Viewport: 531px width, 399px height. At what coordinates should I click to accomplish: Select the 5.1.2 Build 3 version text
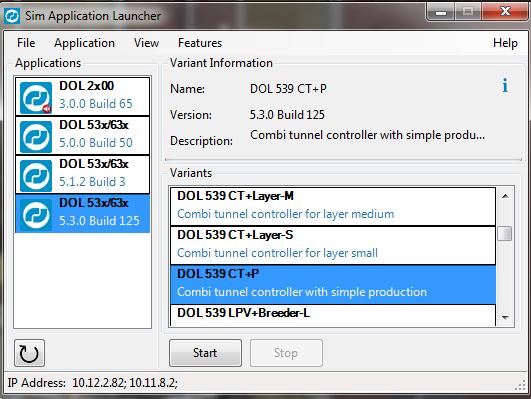(x=92, y=182)
